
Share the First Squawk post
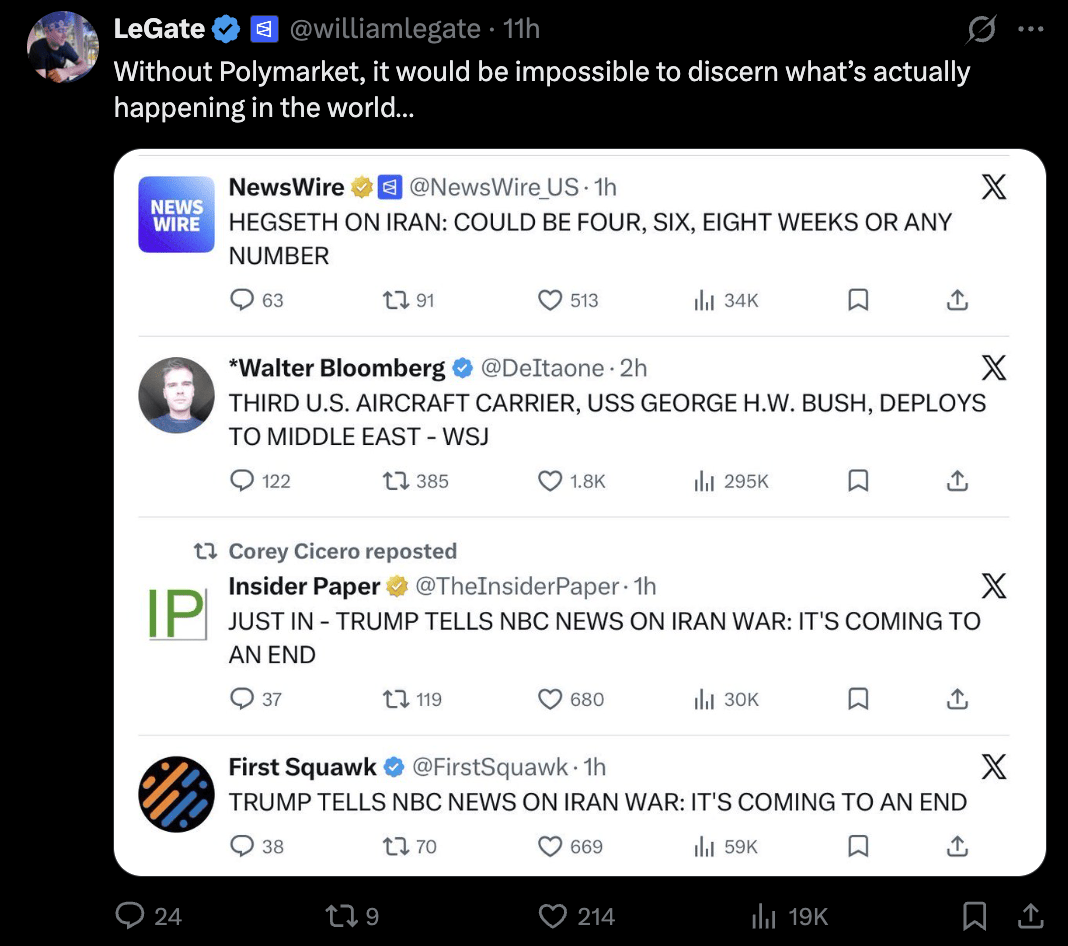[x=957, y=846]
